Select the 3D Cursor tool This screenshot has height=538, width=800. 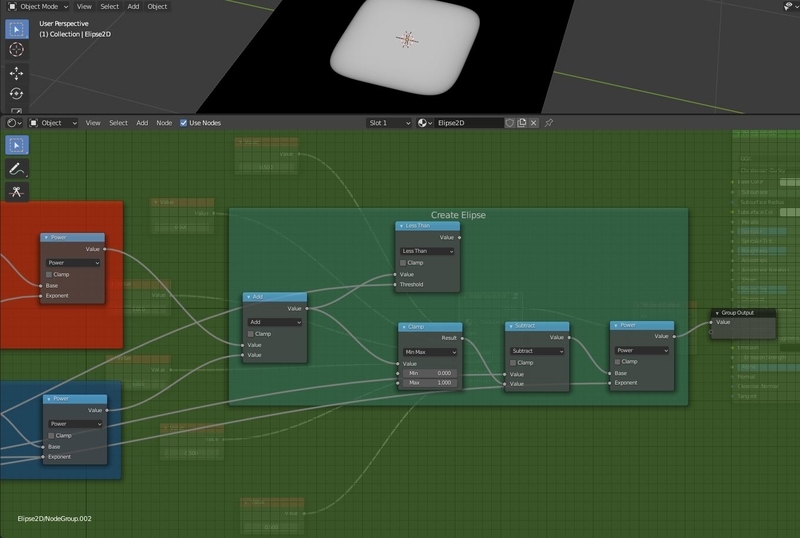coord(17,50)
